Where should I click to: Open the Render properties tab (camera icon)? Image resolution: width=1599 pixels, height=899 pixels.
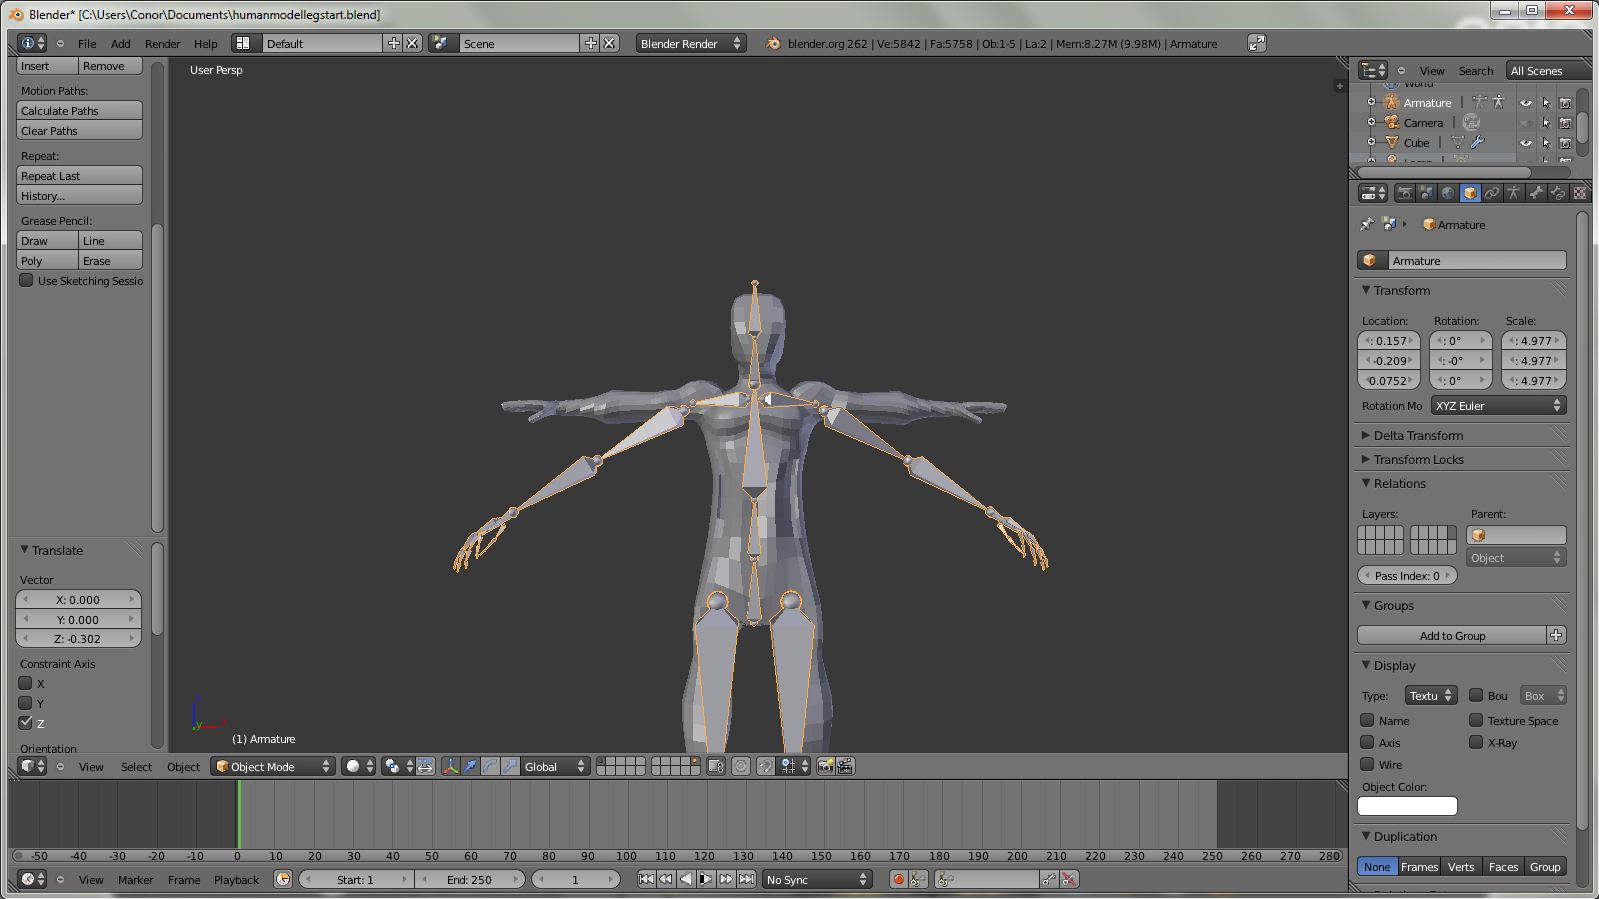1405,193
